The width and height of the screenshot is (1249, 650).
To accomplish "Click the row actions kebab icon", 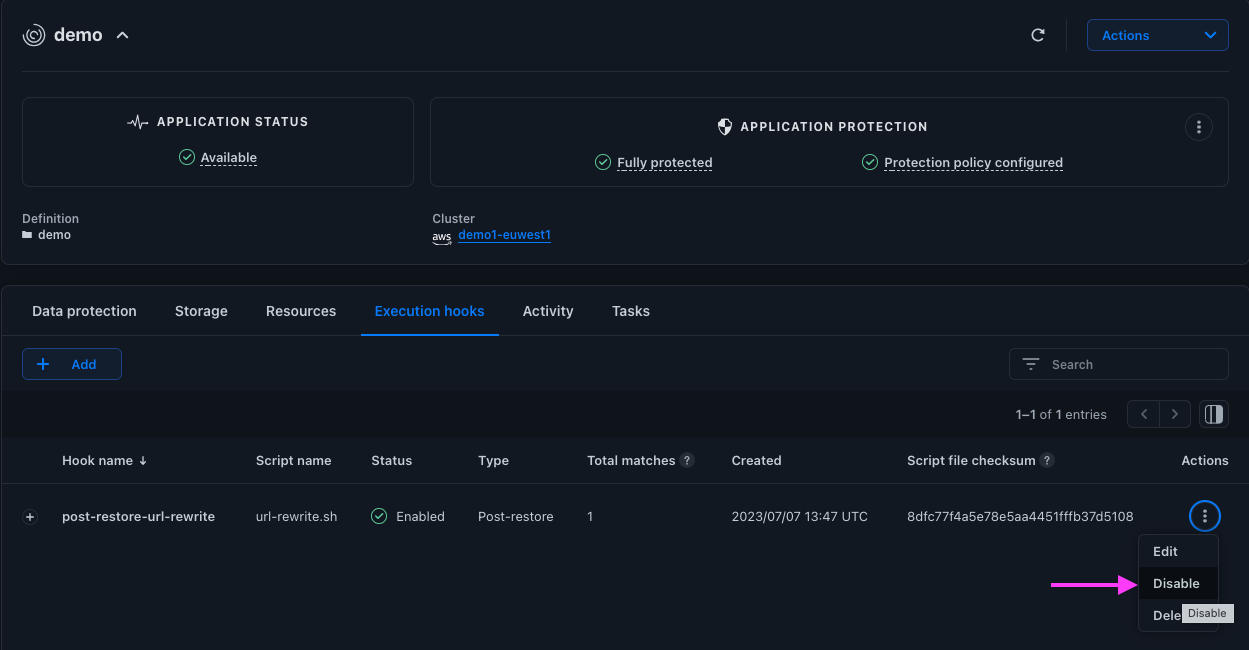I will coord(1205,516).
